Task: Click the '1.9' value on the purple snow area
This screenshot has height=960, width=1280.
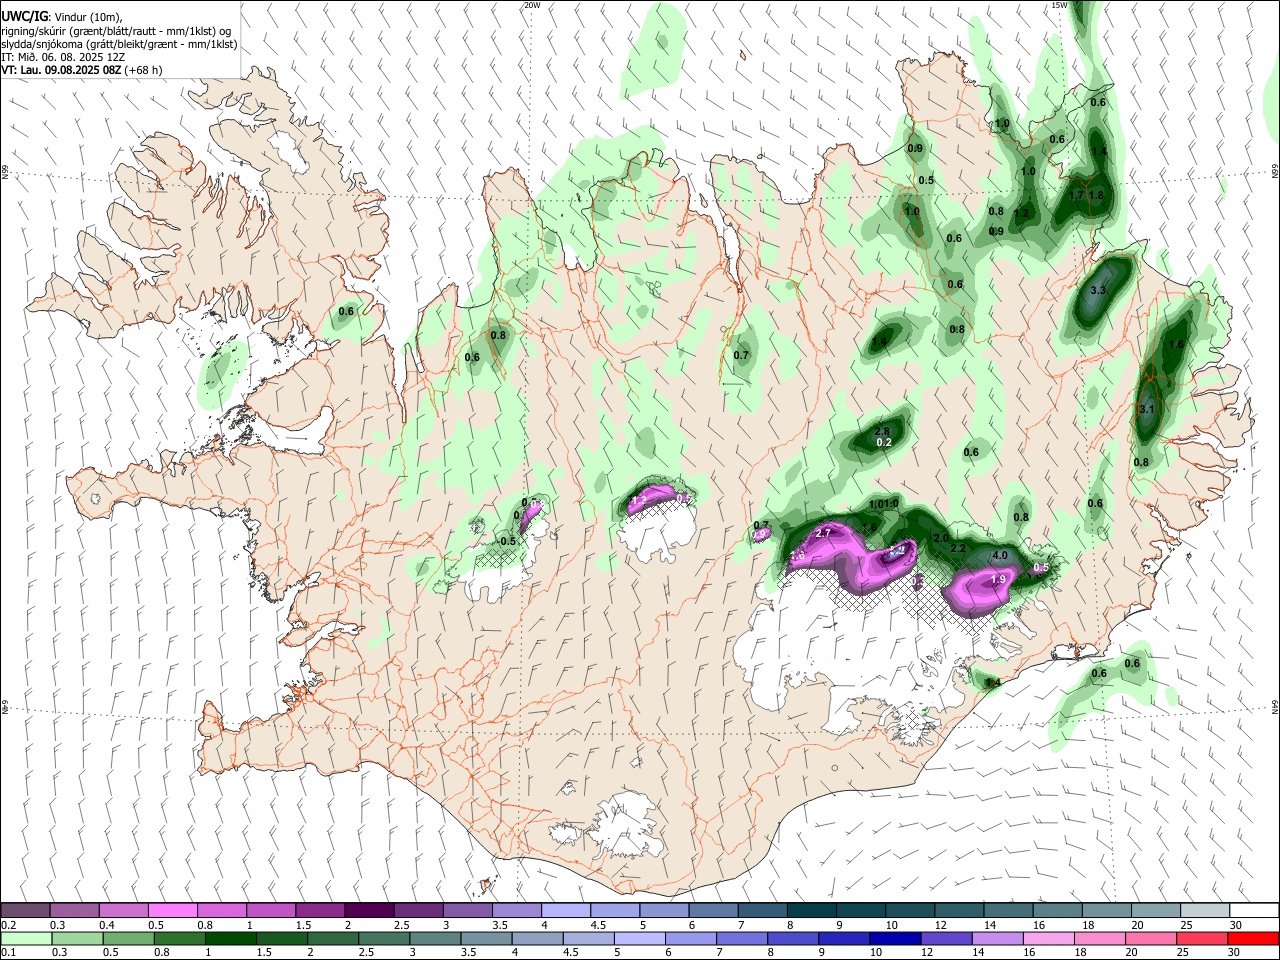Action: click(x=997, y=579)
